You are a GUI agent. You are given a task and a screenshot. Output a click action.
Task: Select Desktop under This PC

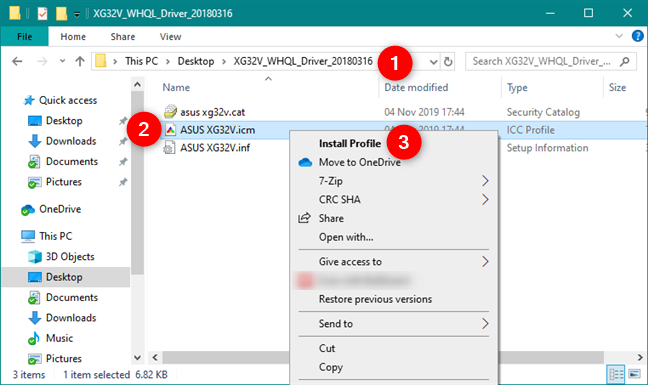pyautogui.click(x=64, y=277)
